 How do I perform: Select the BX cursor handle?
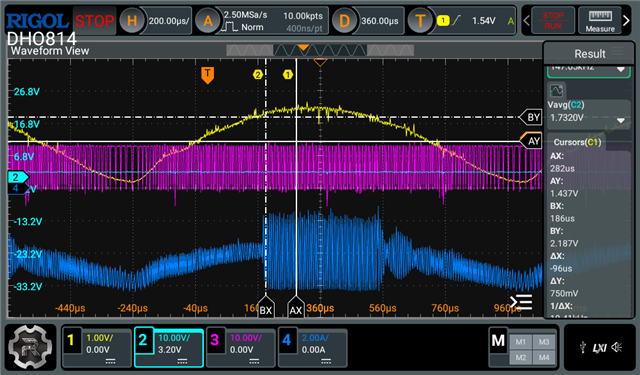pos(266,307)
